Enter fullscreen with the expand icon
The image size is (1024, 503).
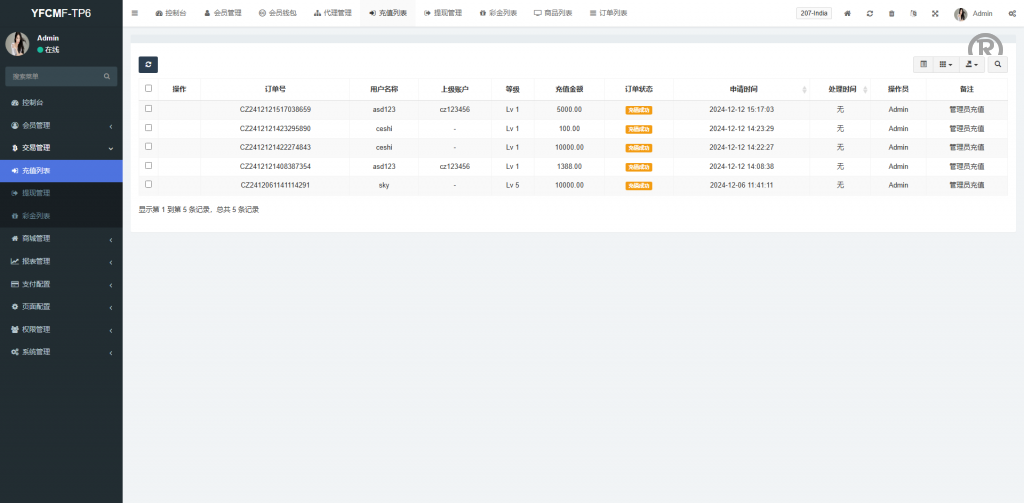coord(935,13)
